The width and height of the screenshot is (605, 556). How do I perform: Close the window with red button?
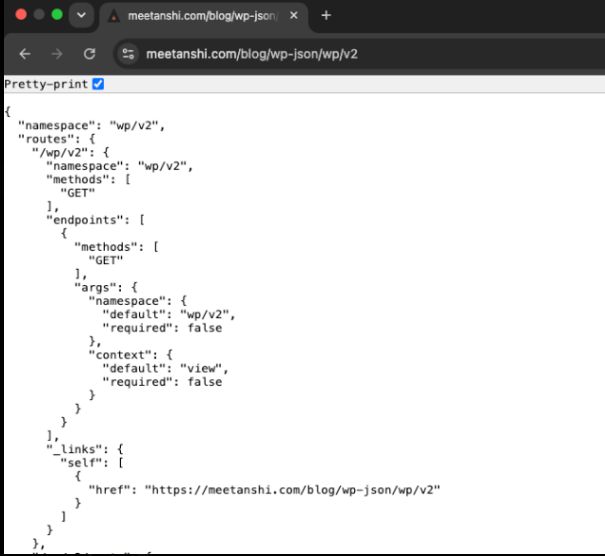coord(21,15)
